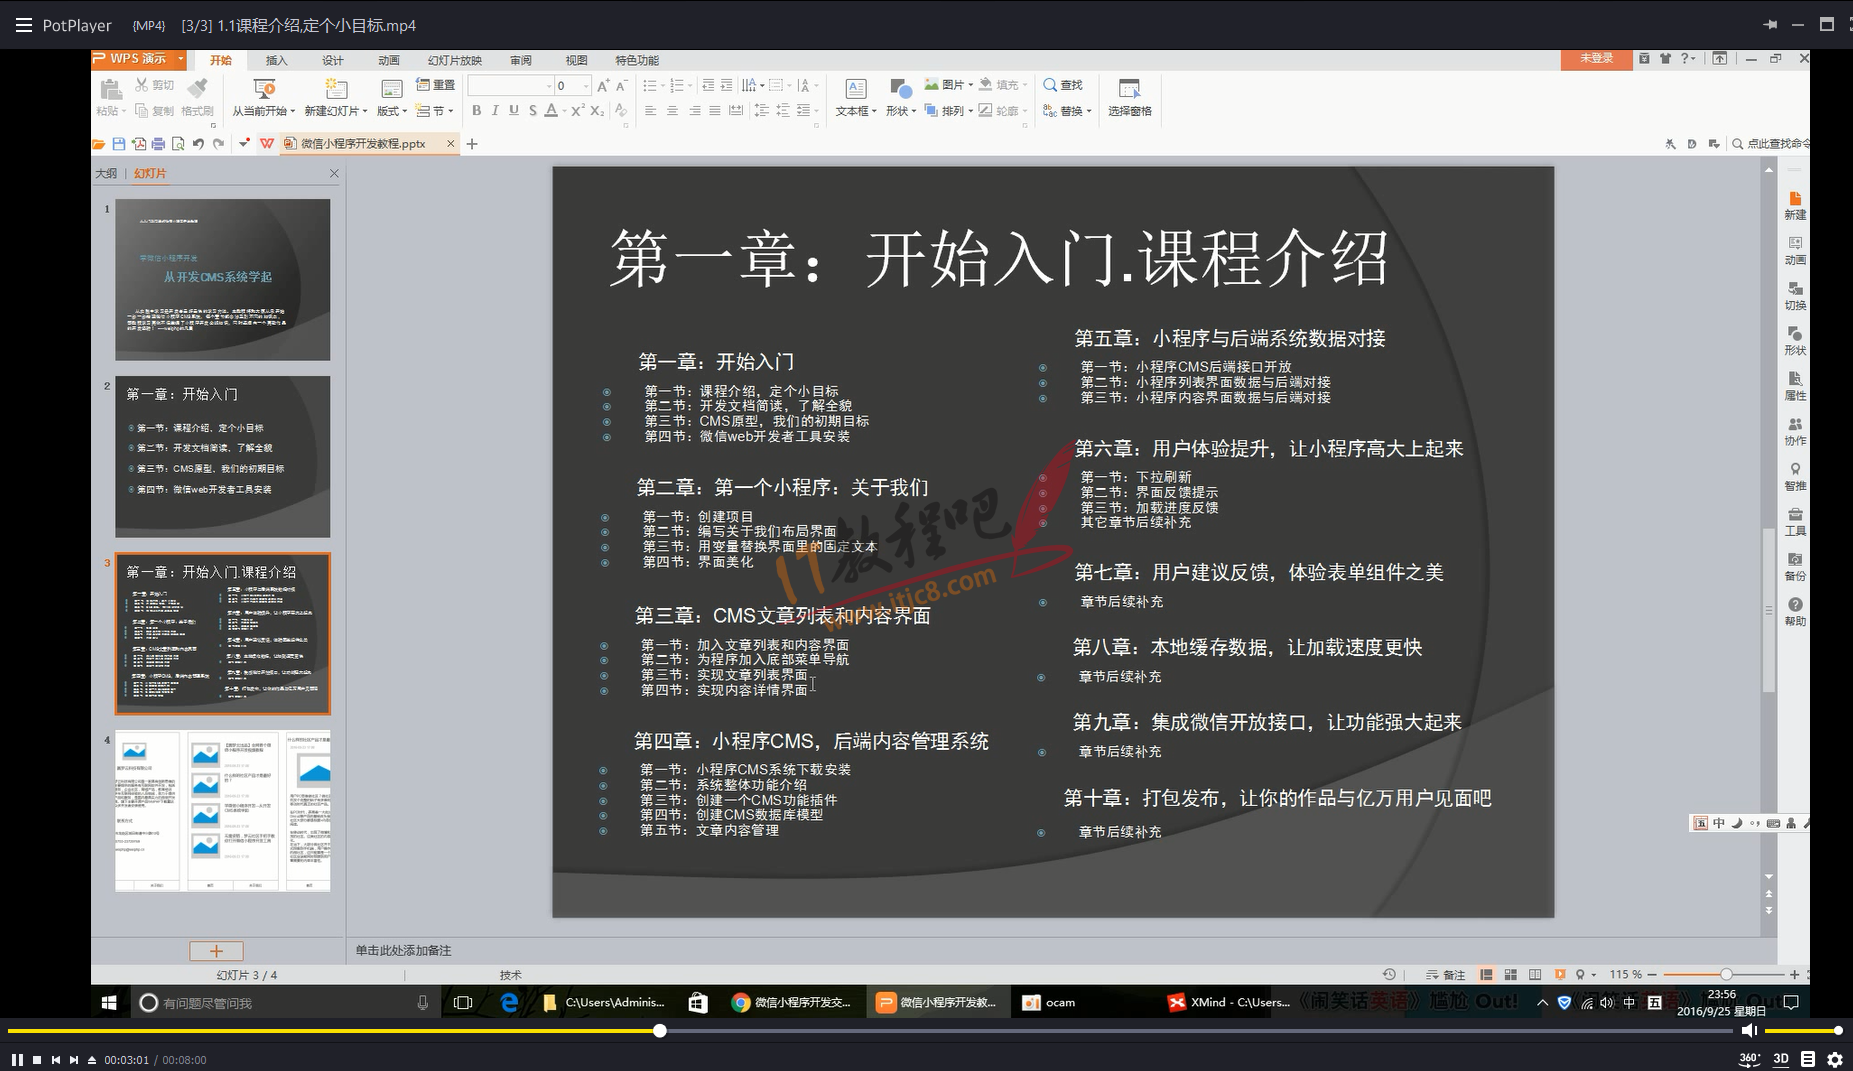
Task: Set PotPlayer volume on the yellow slider
Action: click(1803, 1030)
